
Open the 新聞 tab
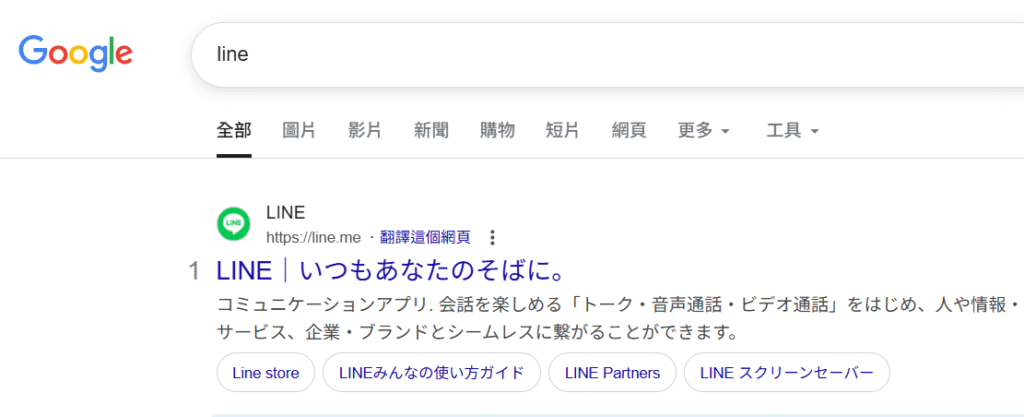(431, 131)
